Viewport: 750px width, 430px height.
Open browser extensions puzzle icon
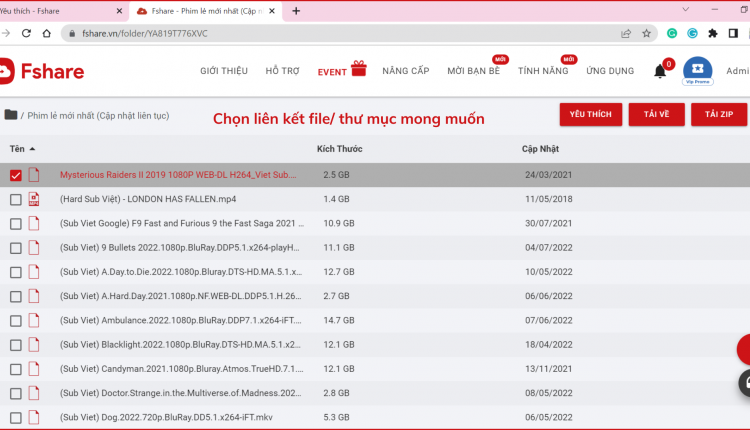(x=713, y=33)
